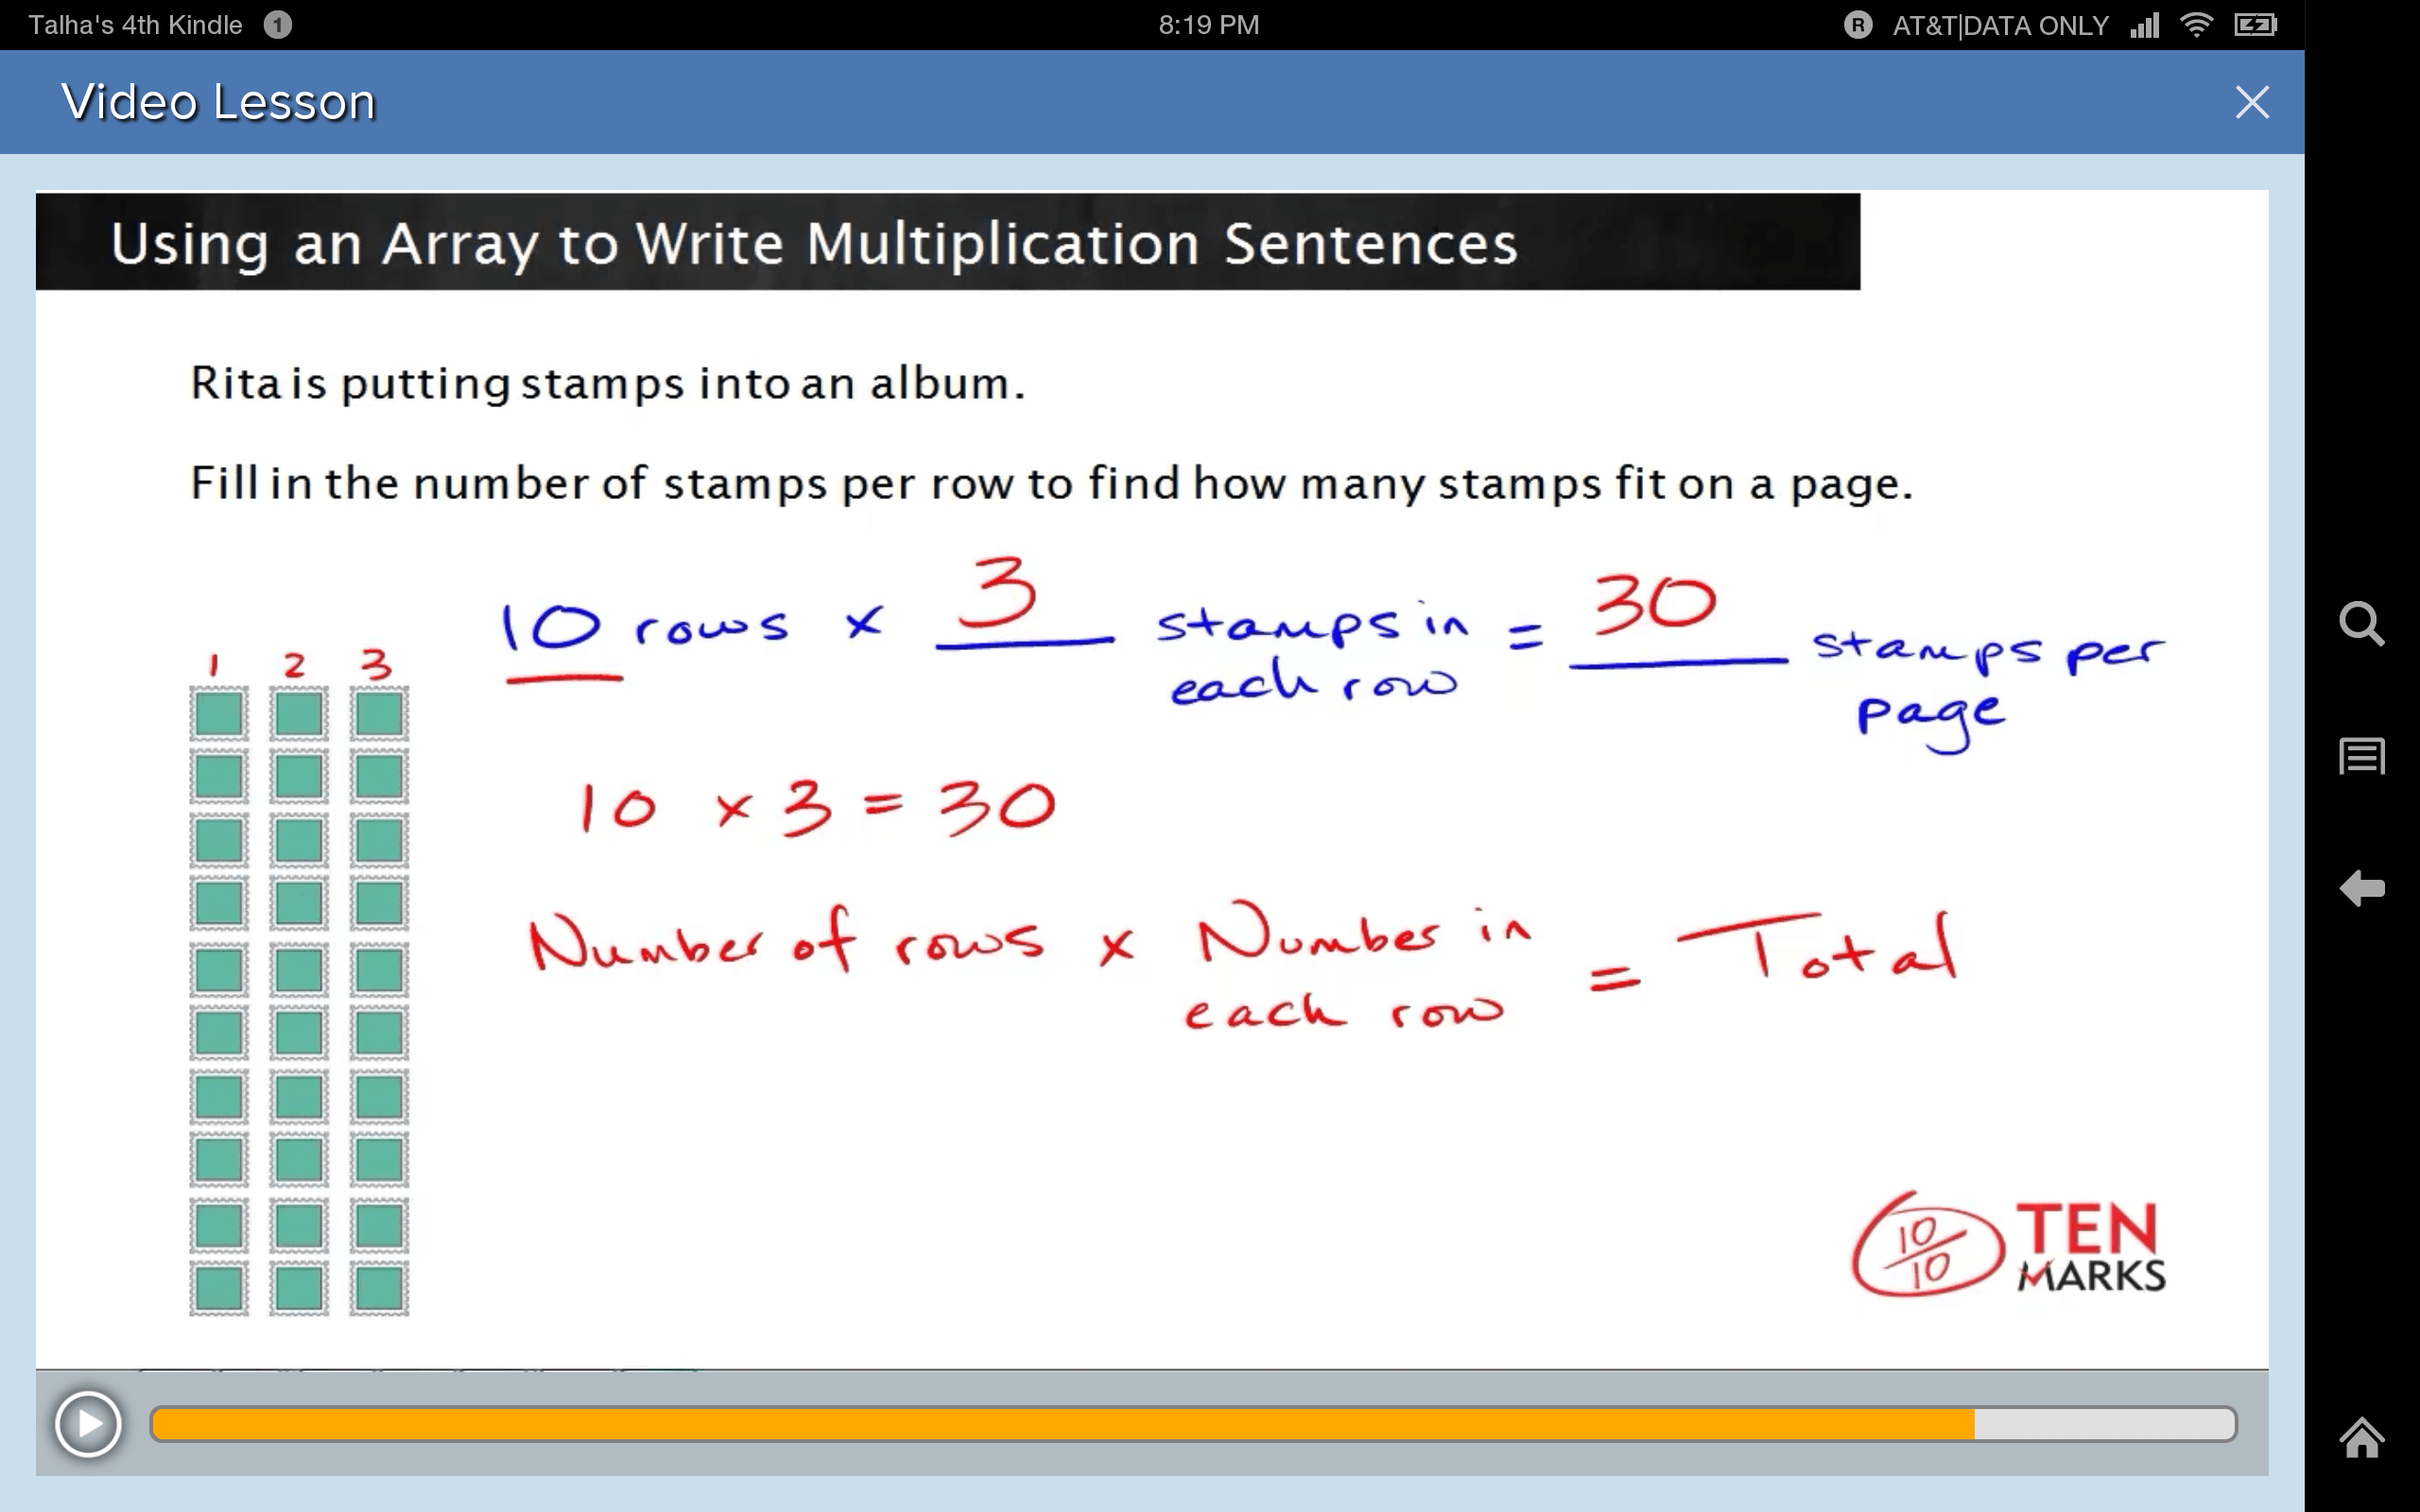Viewport: 2420px width, 1512px height.
Task: Click the Talha's 4th Kindle device name
Action: click(135, 24)
